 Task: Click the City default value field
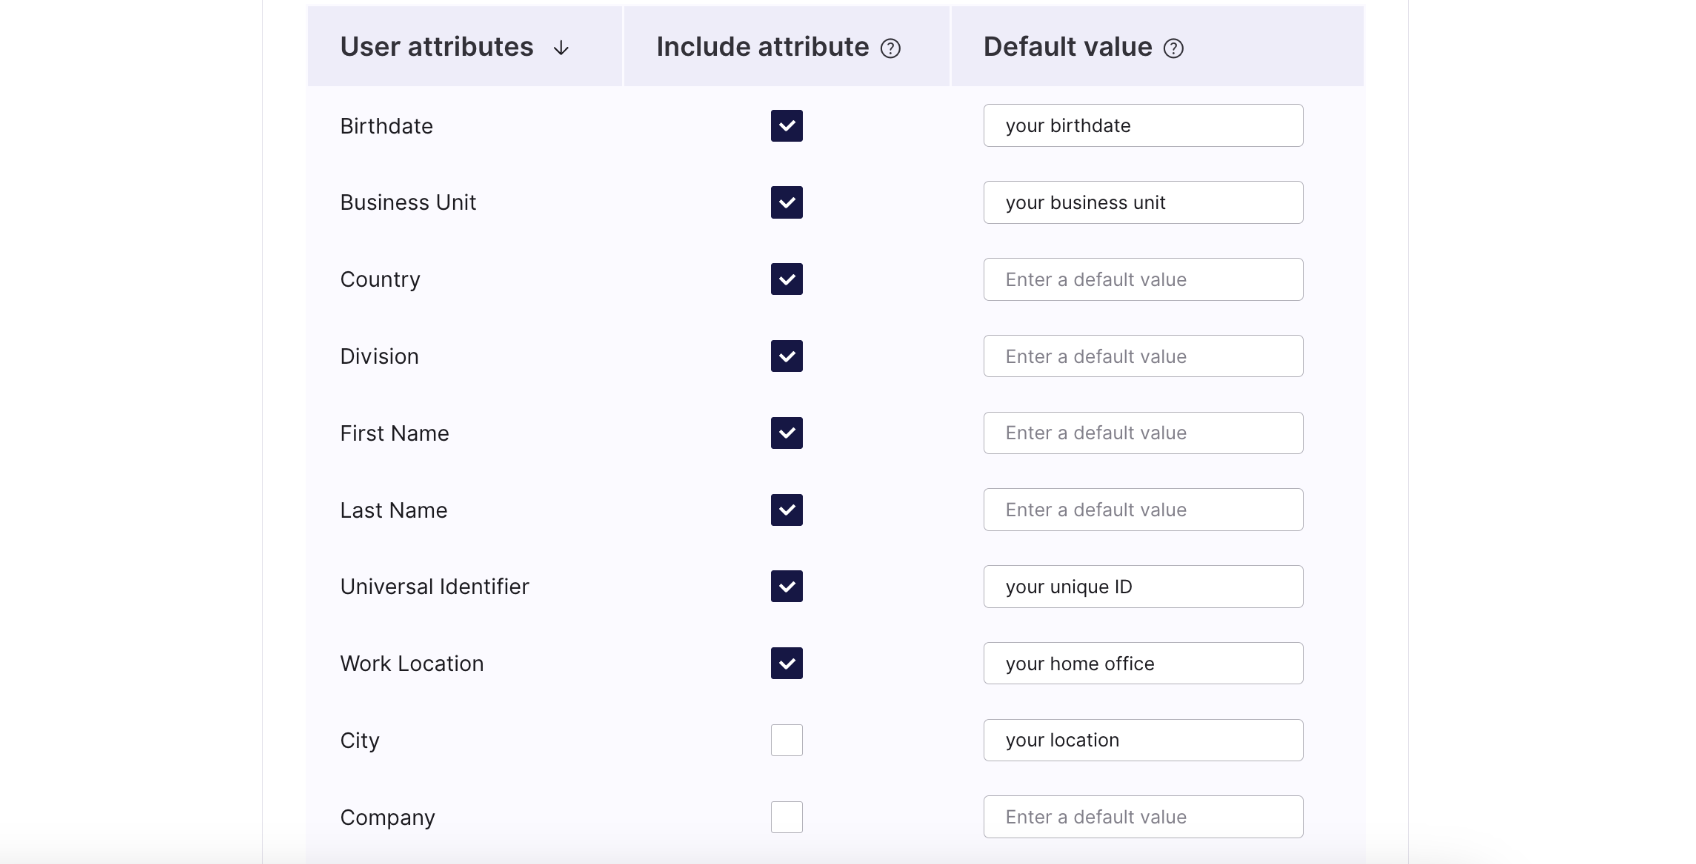pos(1143,740)
